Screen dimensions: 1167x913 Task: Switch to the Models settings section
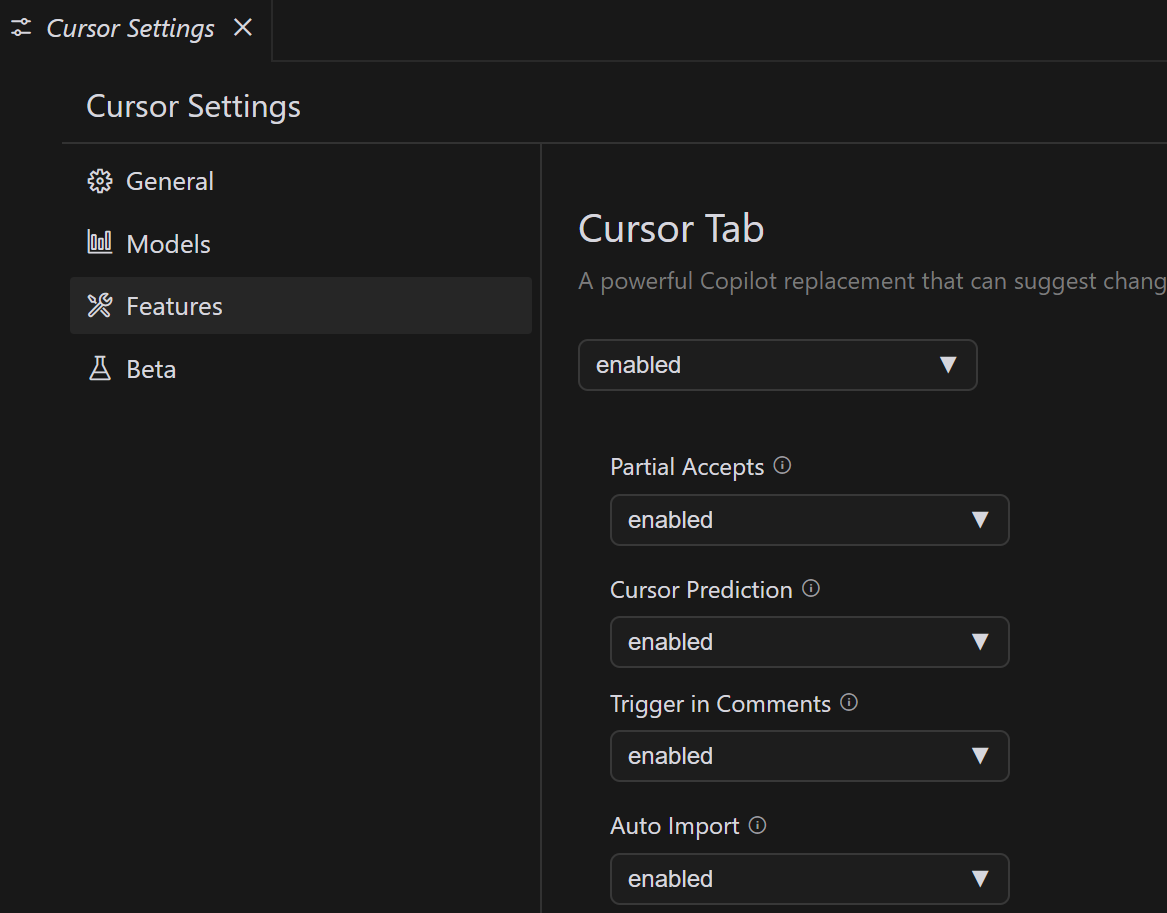click(168, 244)
